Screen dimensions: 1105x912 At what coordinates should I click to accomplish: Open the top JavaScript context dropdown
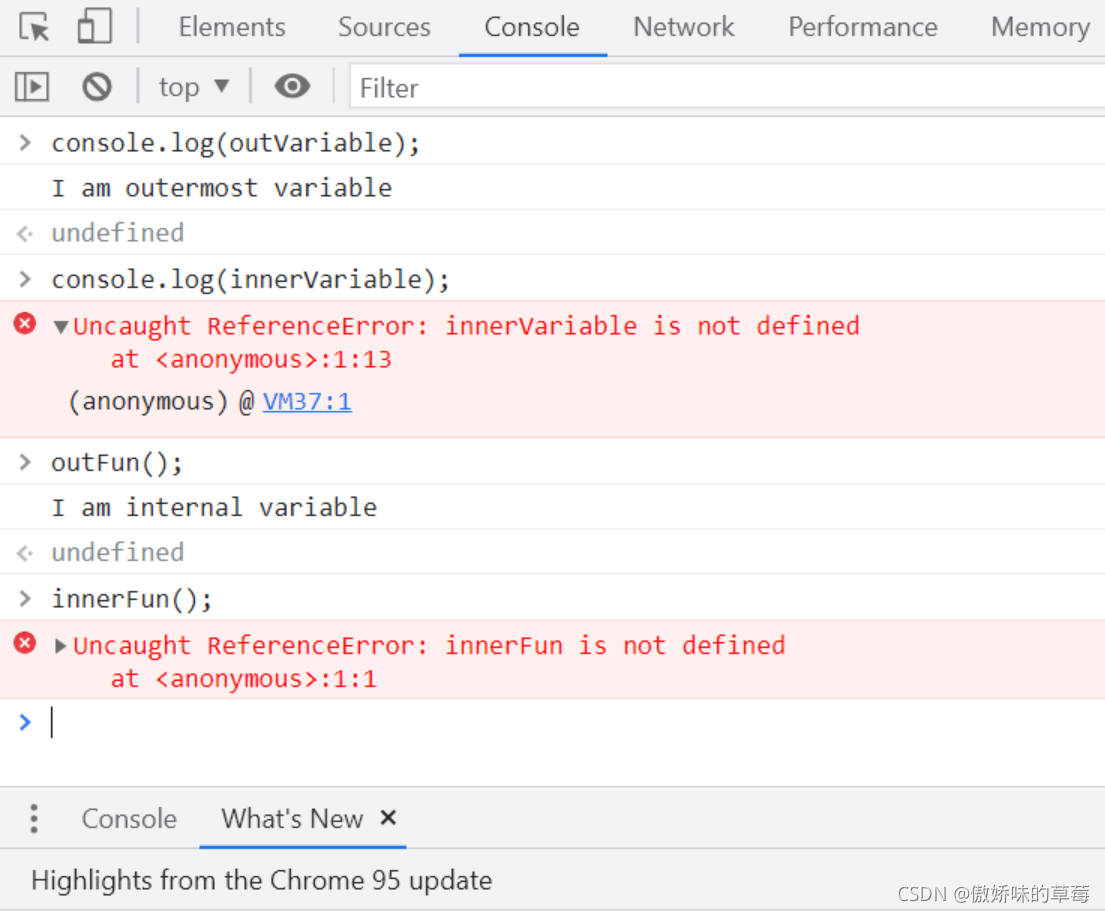click(x=194, y=87)
